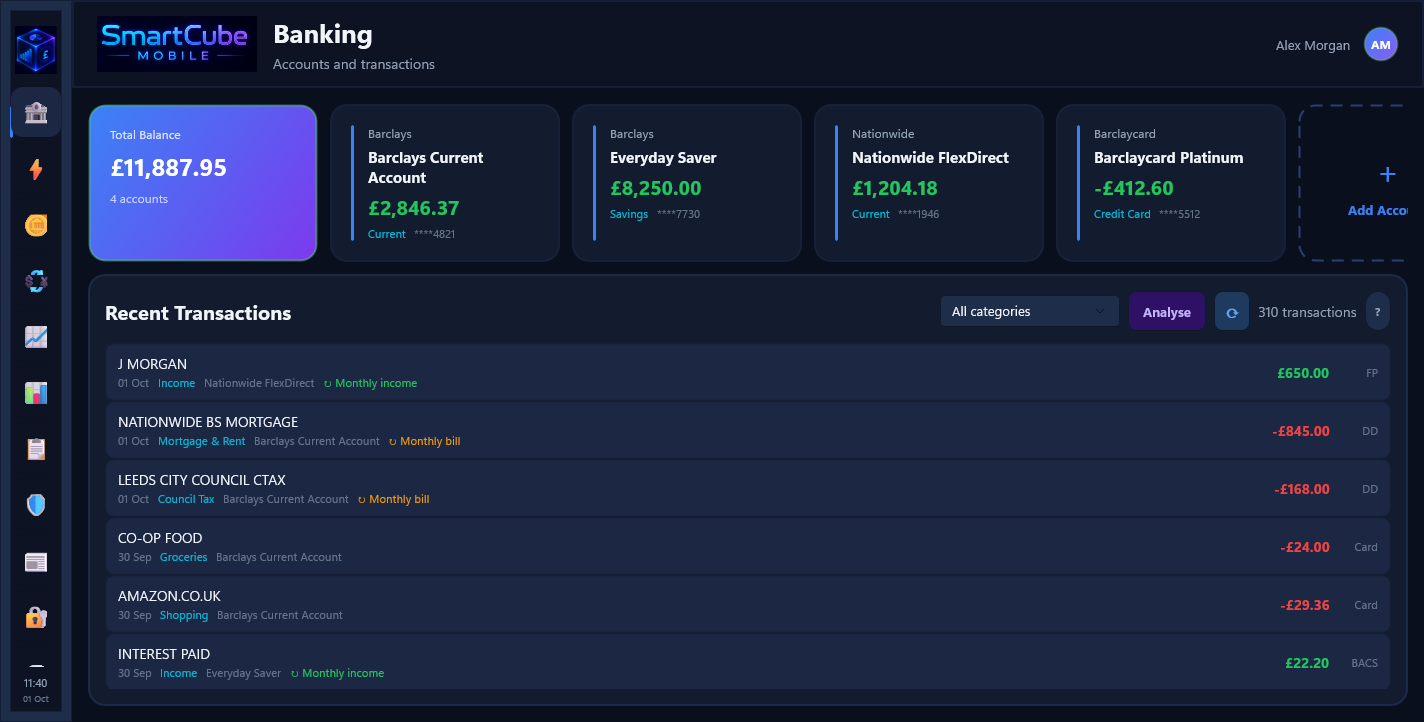
Task: Select the Everyday Saver account card
Action: click(687, 183)
